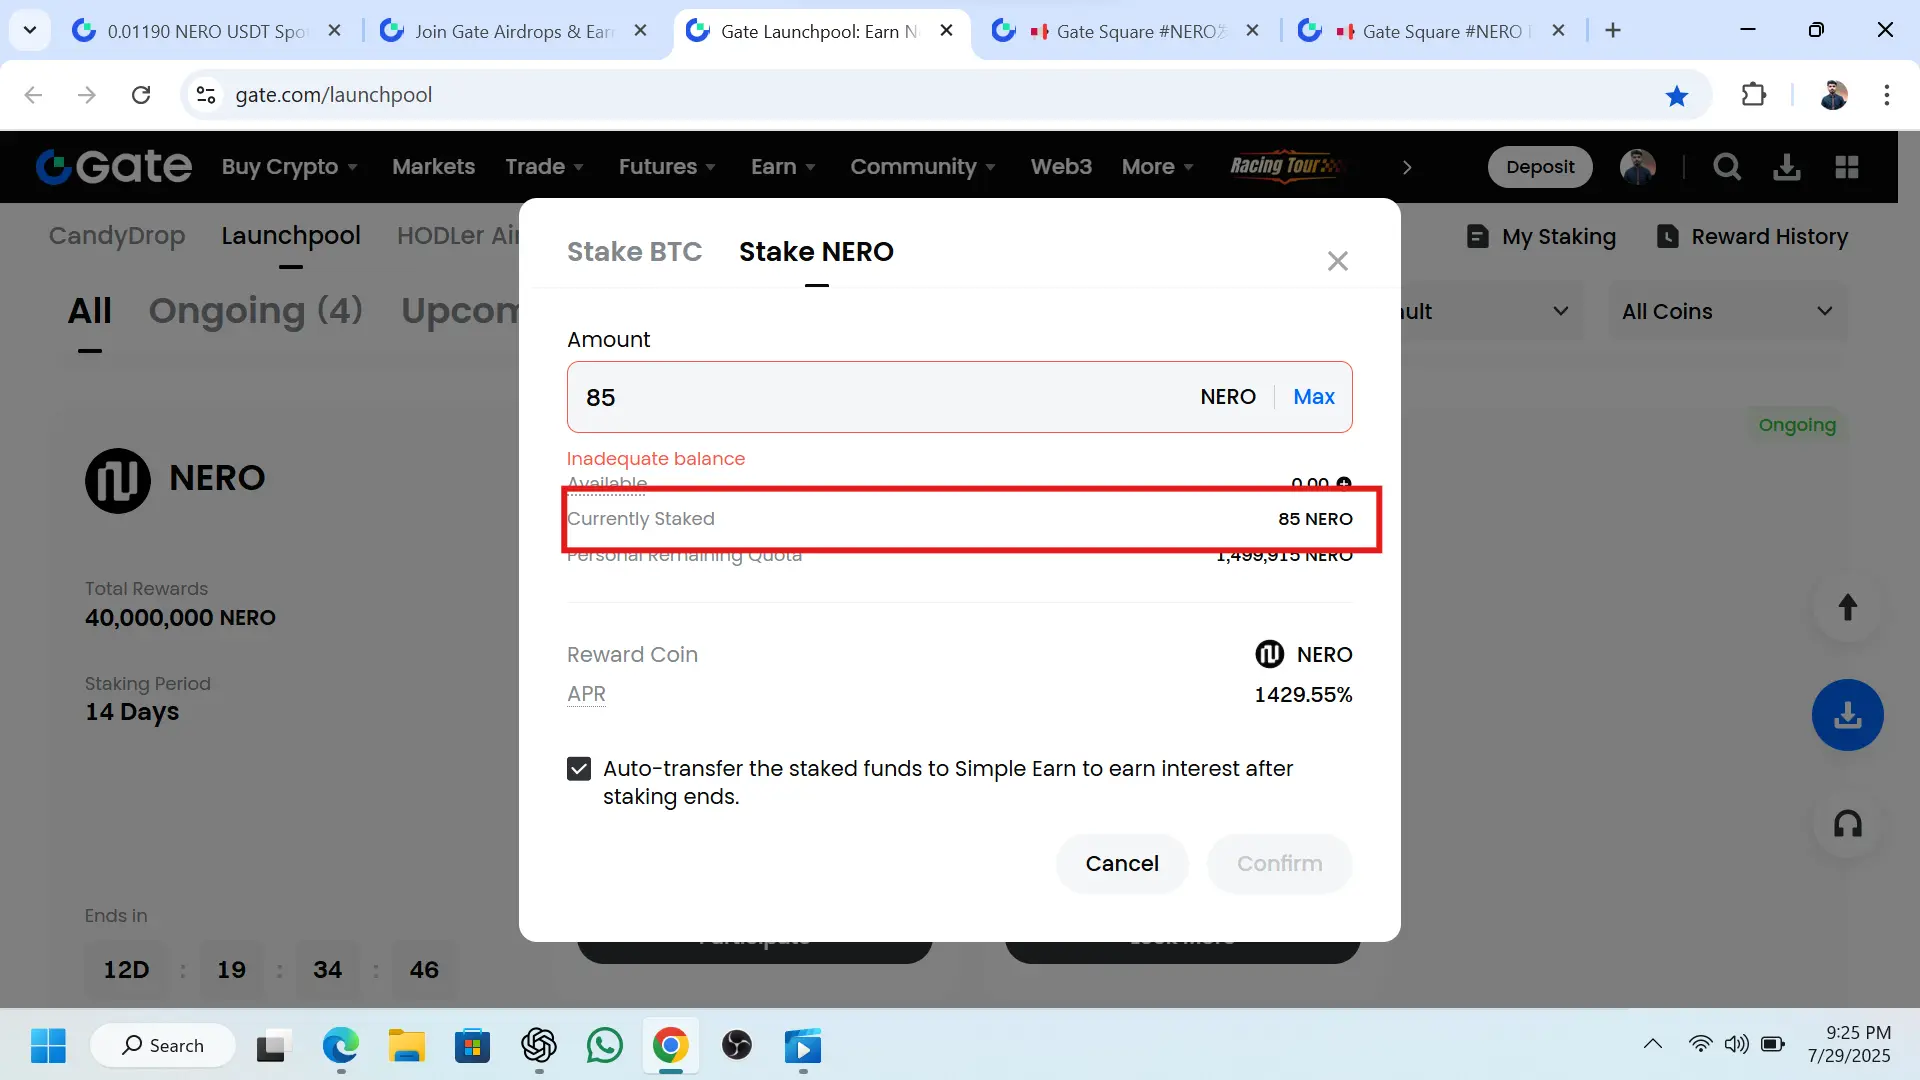Click the available balance plus icon

(x=1344, y=483)
